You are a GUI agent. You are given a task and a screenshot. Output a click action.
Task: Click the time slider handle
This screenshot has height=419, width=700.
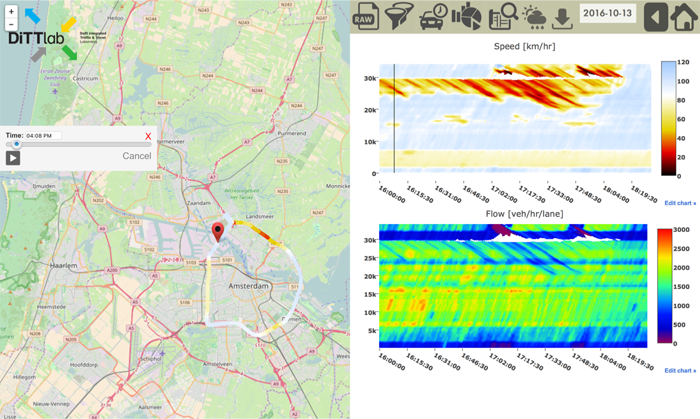17,145
